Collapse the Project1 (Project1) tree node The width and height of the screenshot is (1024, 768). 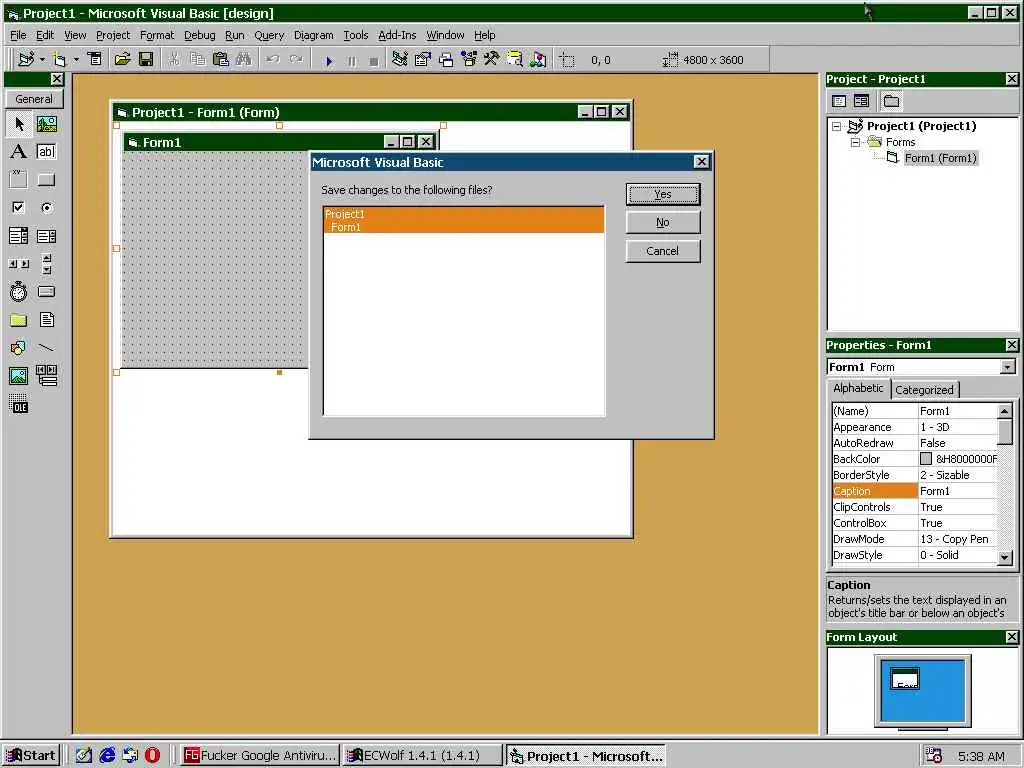(837, 127)
